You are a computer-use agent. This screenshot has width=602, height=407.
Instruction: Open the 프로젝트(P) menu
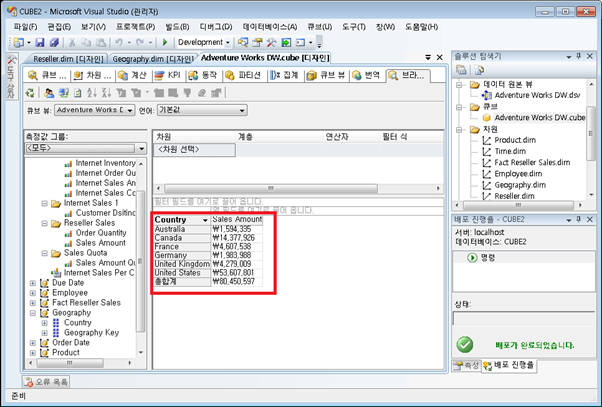(136, 27)
